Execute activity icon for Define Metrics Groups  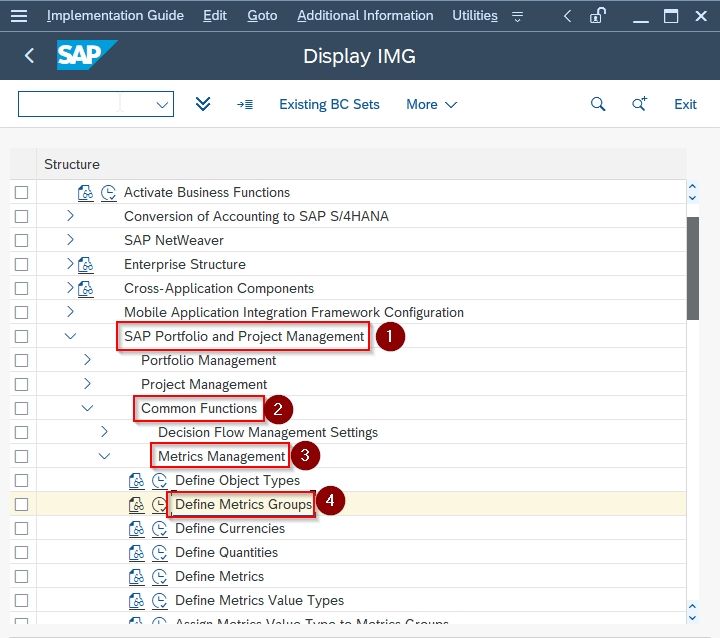tap(159, 504)
